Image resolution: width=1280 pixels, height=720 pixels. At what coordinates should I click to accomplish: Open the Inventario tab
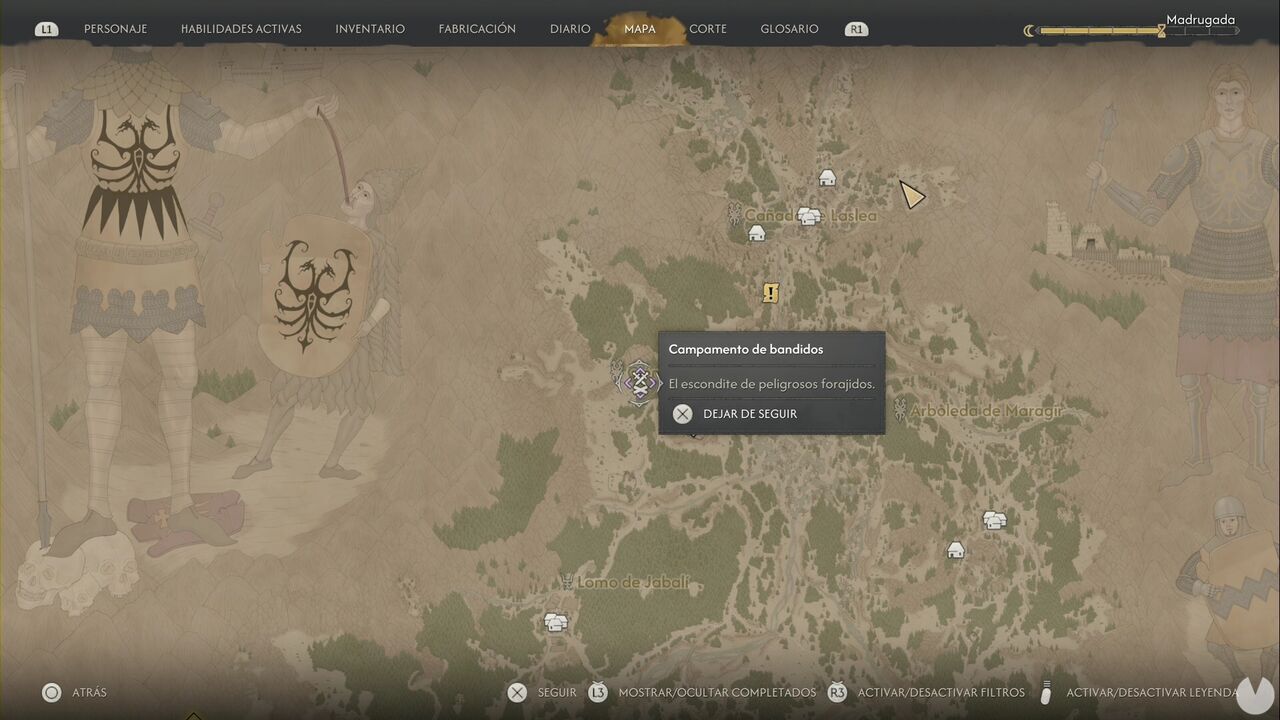(370, 29)
